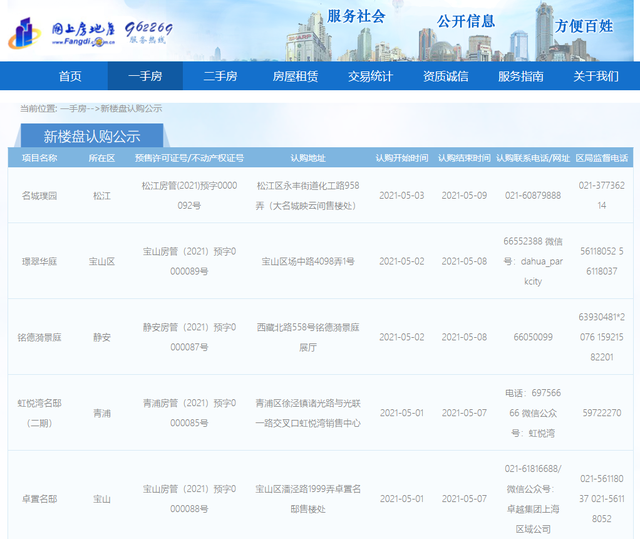Click permit number ending 000085号
The width and height of the screenshot is (640, 539).
189,413
